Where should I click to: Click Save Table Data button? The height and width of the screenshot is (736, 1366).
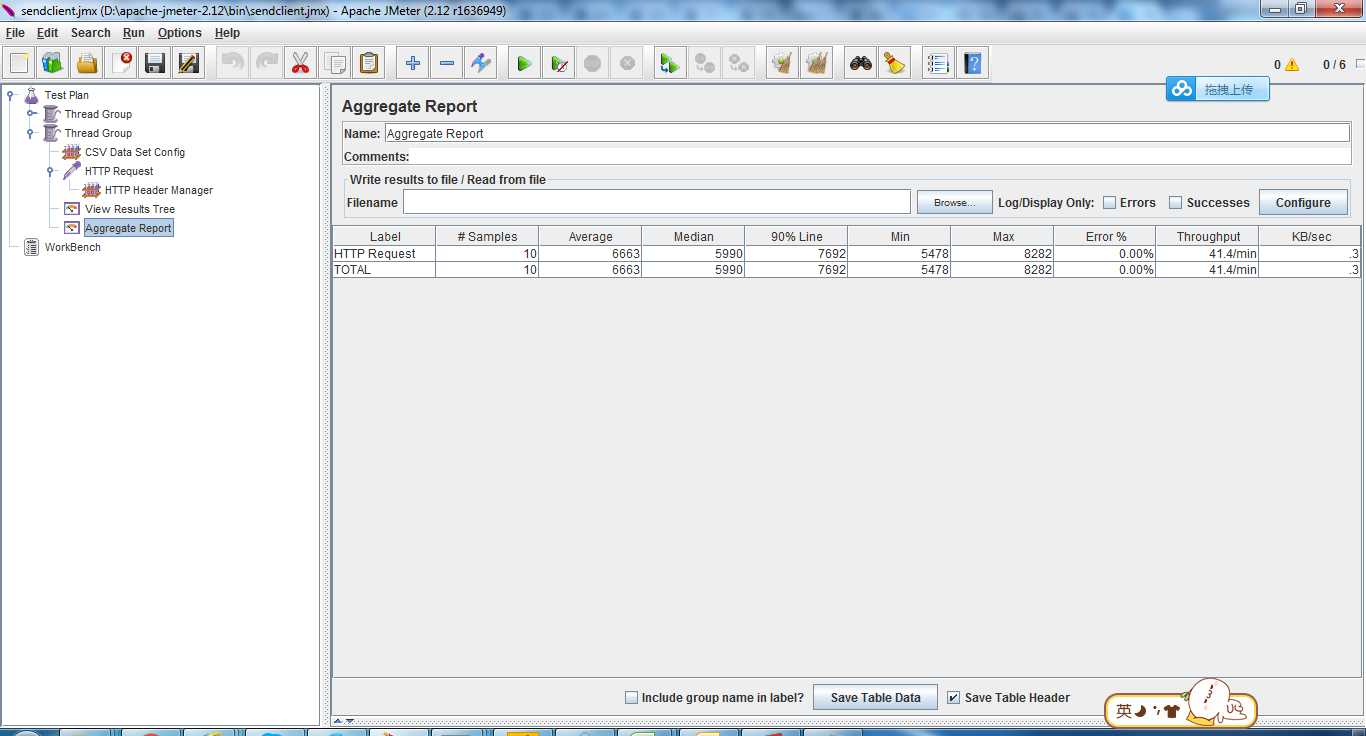(x=875, y=697)
